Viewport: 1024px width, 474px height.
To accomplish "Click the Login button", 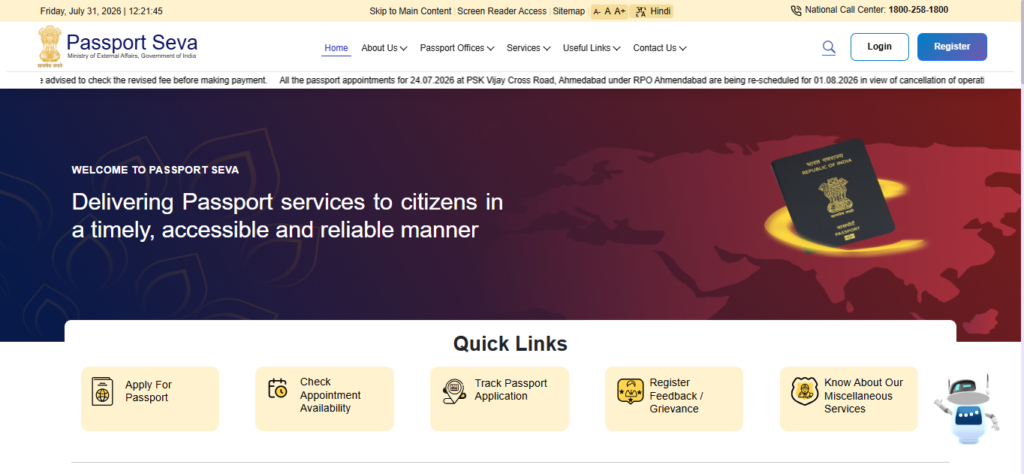I will point(879,47).
